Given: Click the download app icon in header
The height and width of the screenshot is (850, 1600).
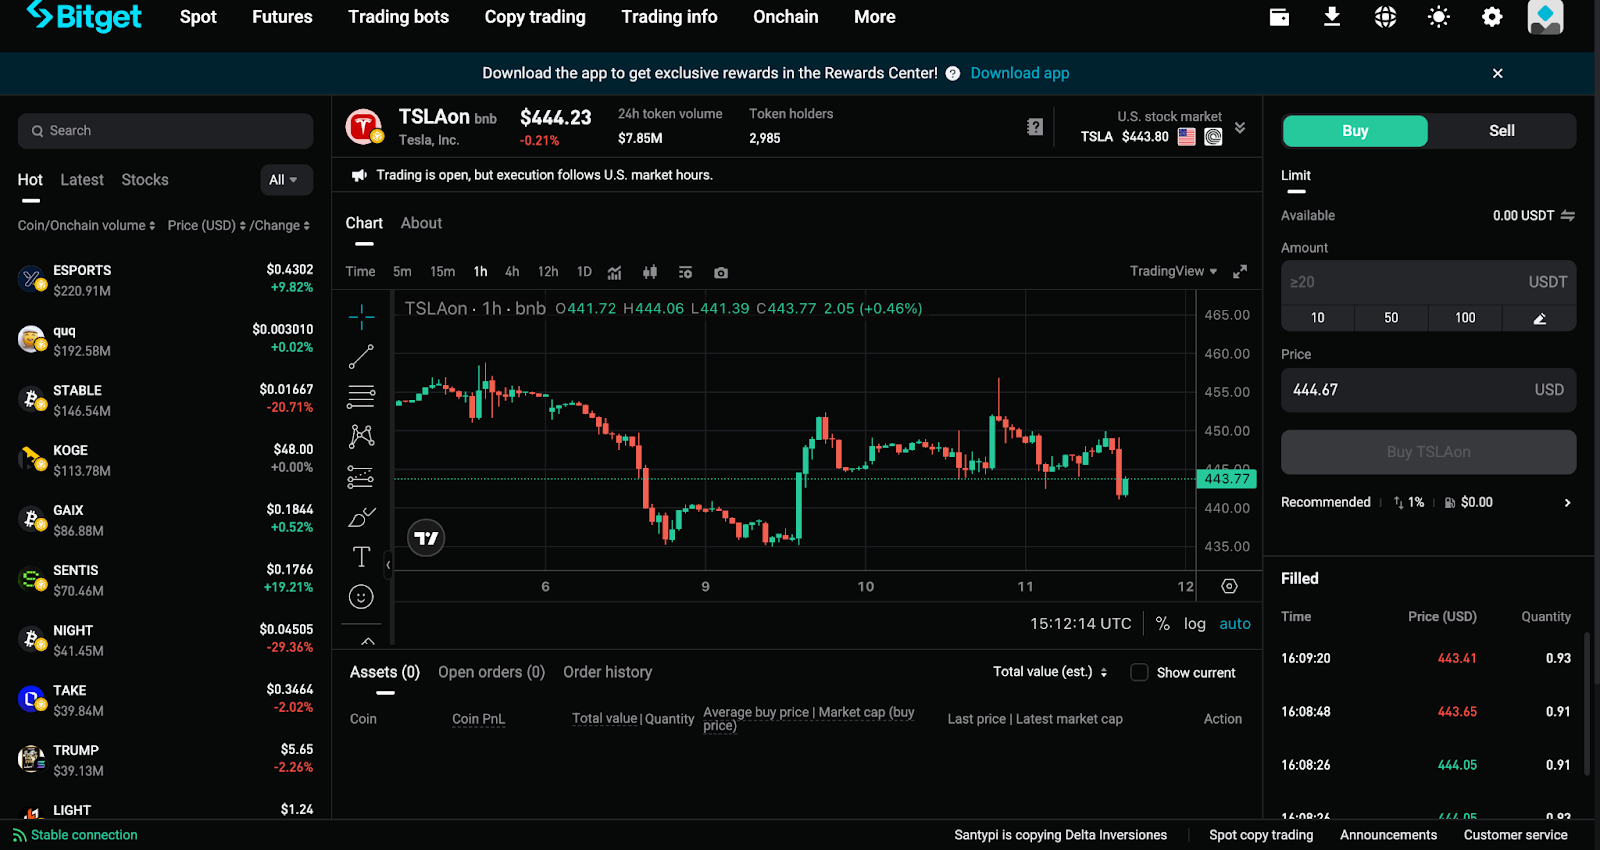Looking at the screenshot, I should pyautogui.click(x=1332, y=17).
